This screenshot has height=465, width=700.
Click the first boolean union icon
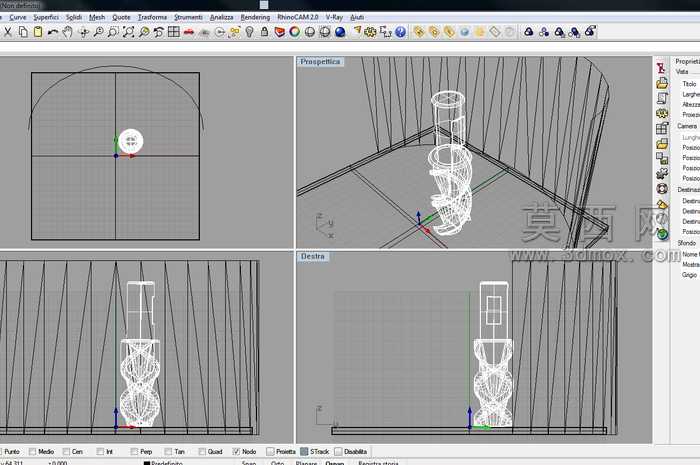click(x=529, y=32)
